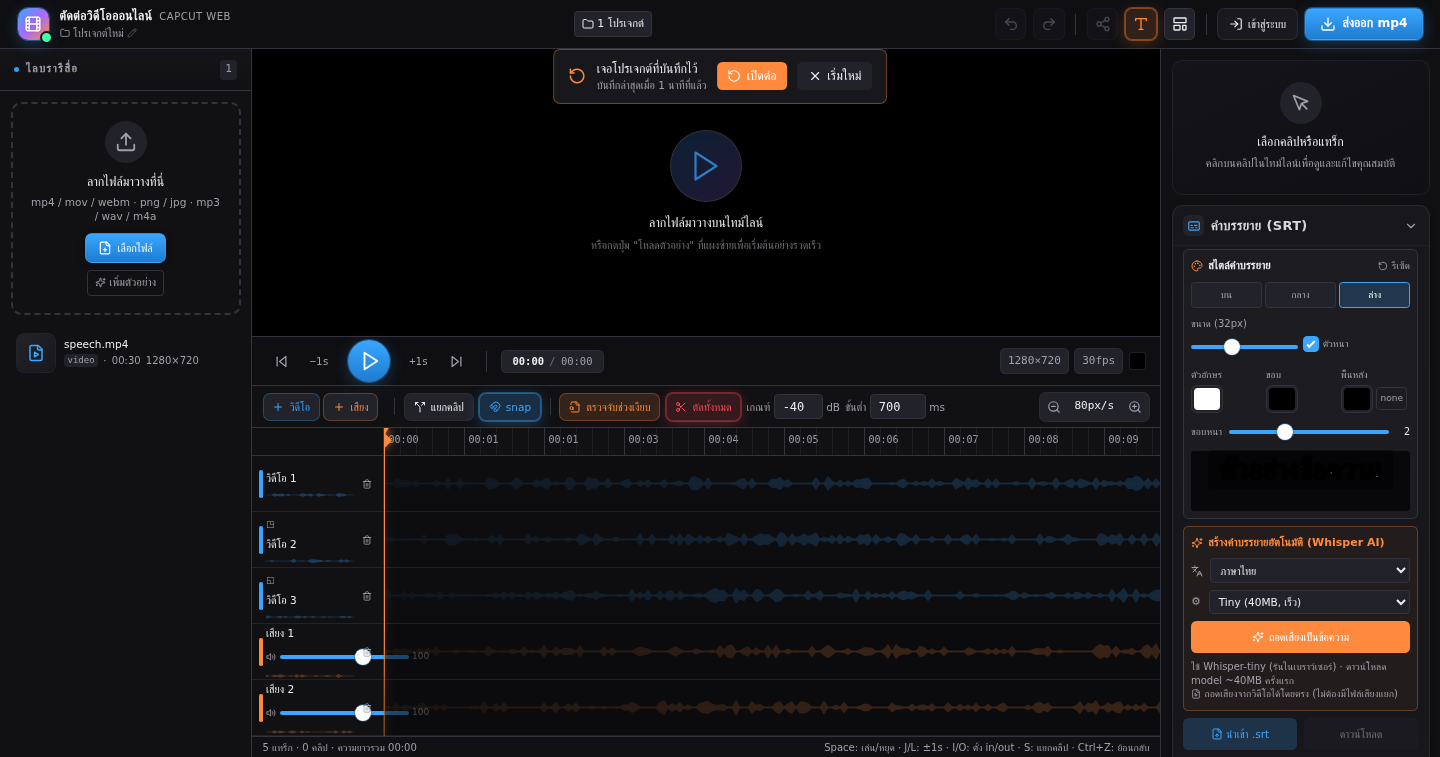This screenshot has width=1440, height=757.
Task: Click the undo arrow icon
Action: click(1010, 24)
